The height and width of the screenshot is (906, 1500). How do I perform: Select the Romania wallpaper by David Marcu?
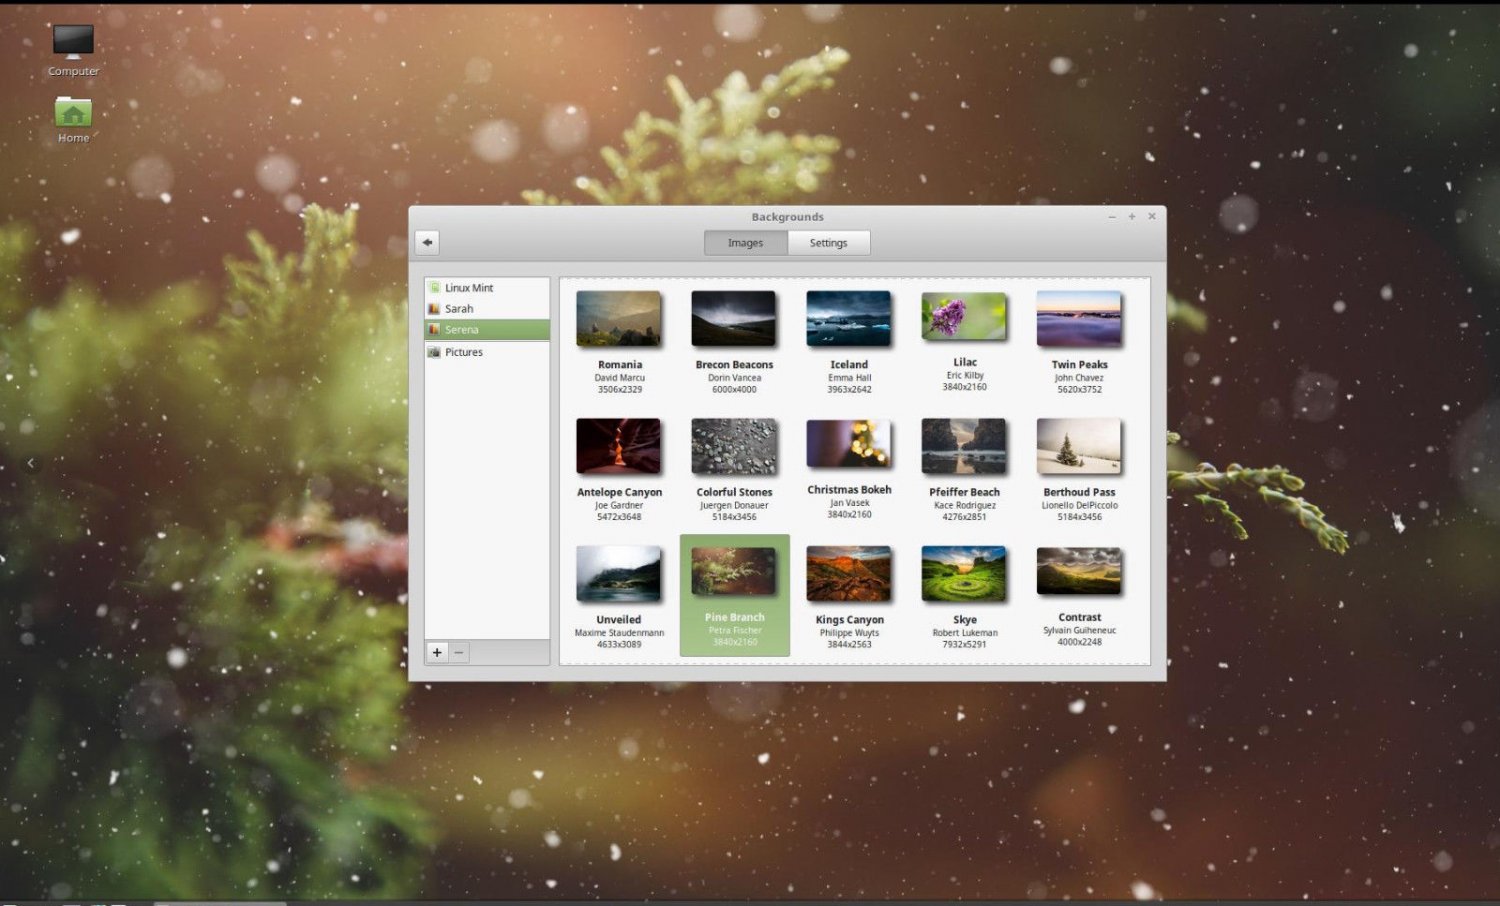(x=618, y=318)
